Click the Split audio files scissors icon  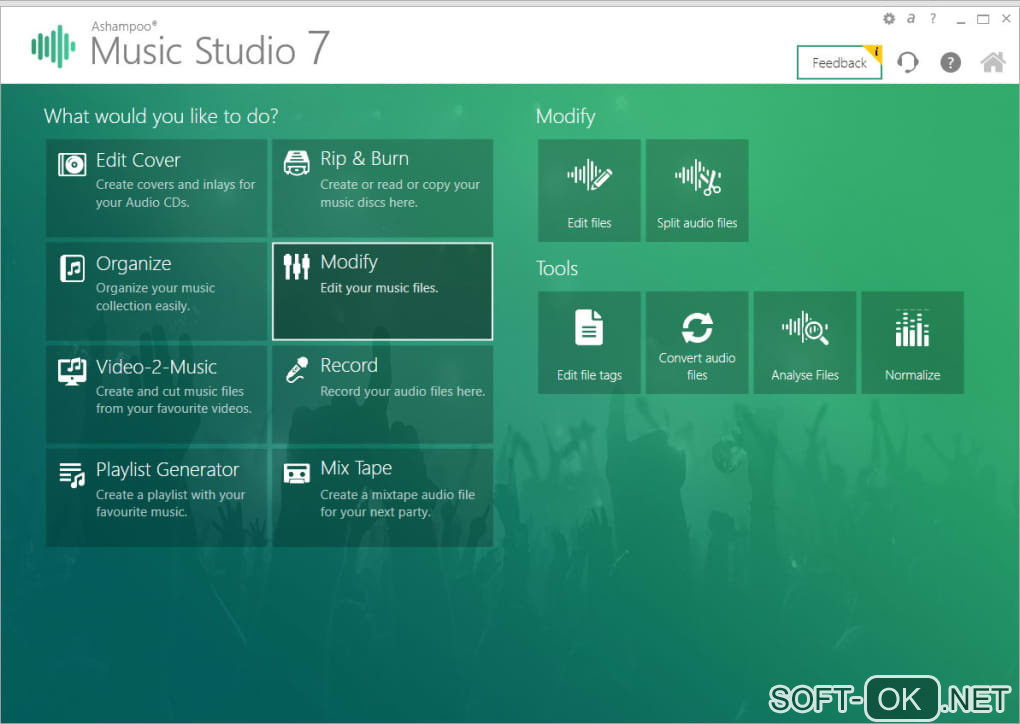[697, 176]
